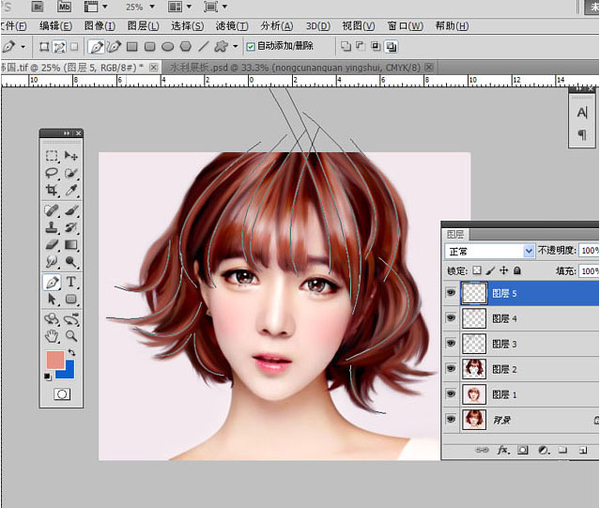Select the Lasso tool in toolbox
This screenshot has height=508, width=600.
click(x=52, y=173)
